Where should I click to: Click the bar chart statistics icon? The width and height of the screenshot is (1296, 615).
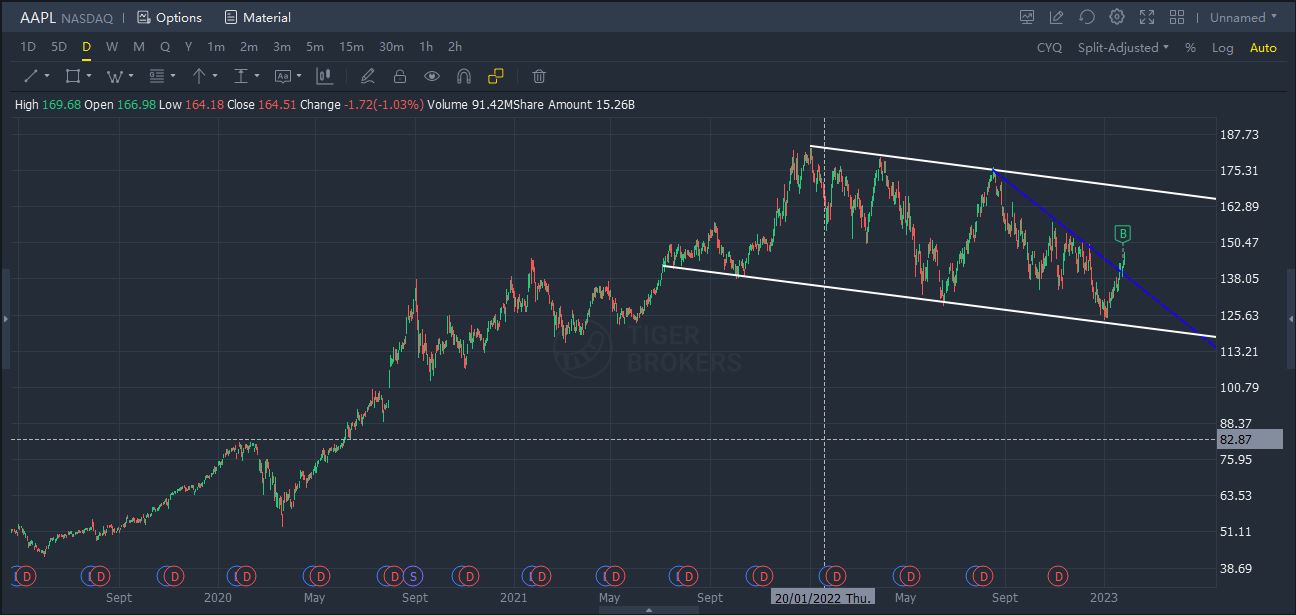point(324,76)
